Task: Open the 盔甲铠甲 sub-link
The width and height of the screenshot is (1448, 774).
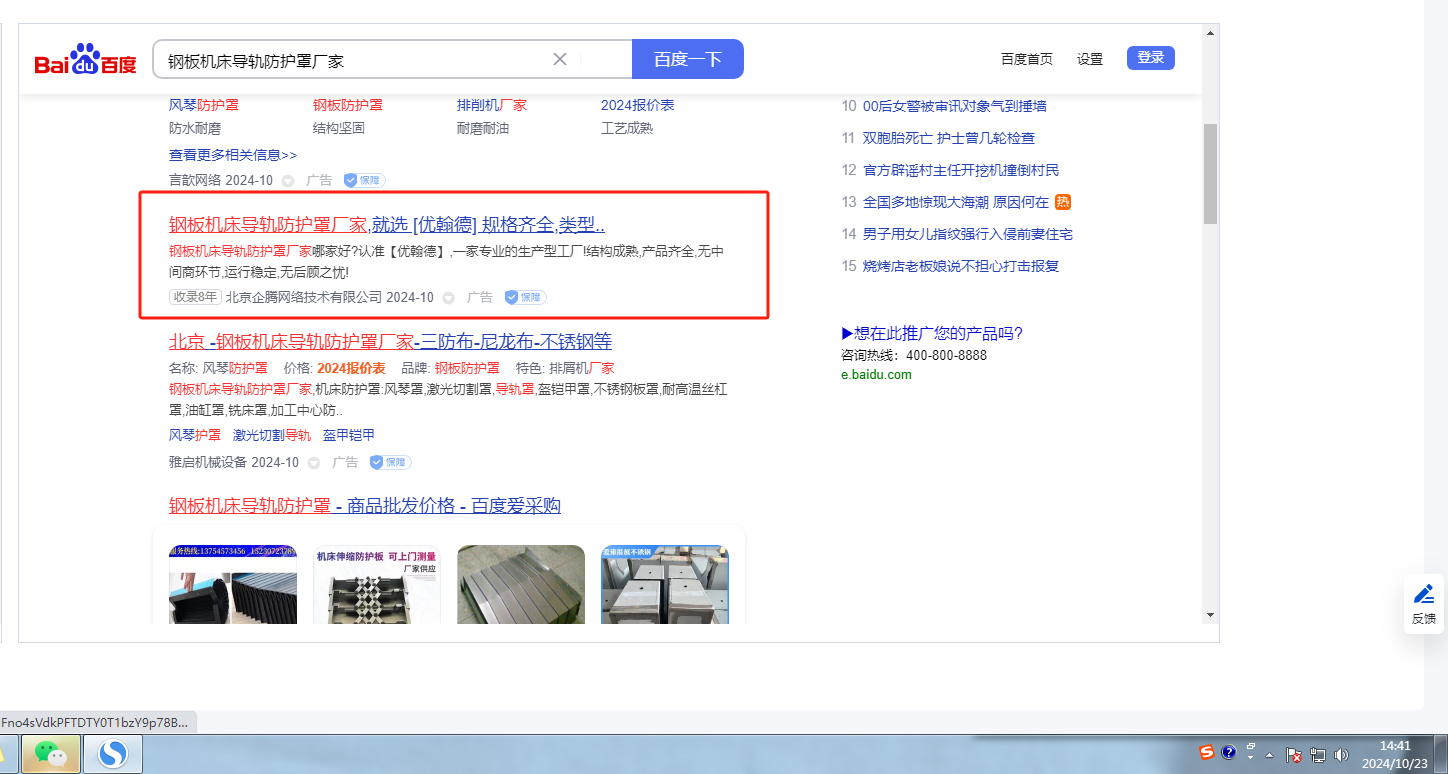Action: pyautogui.click(x=349, y=435)
